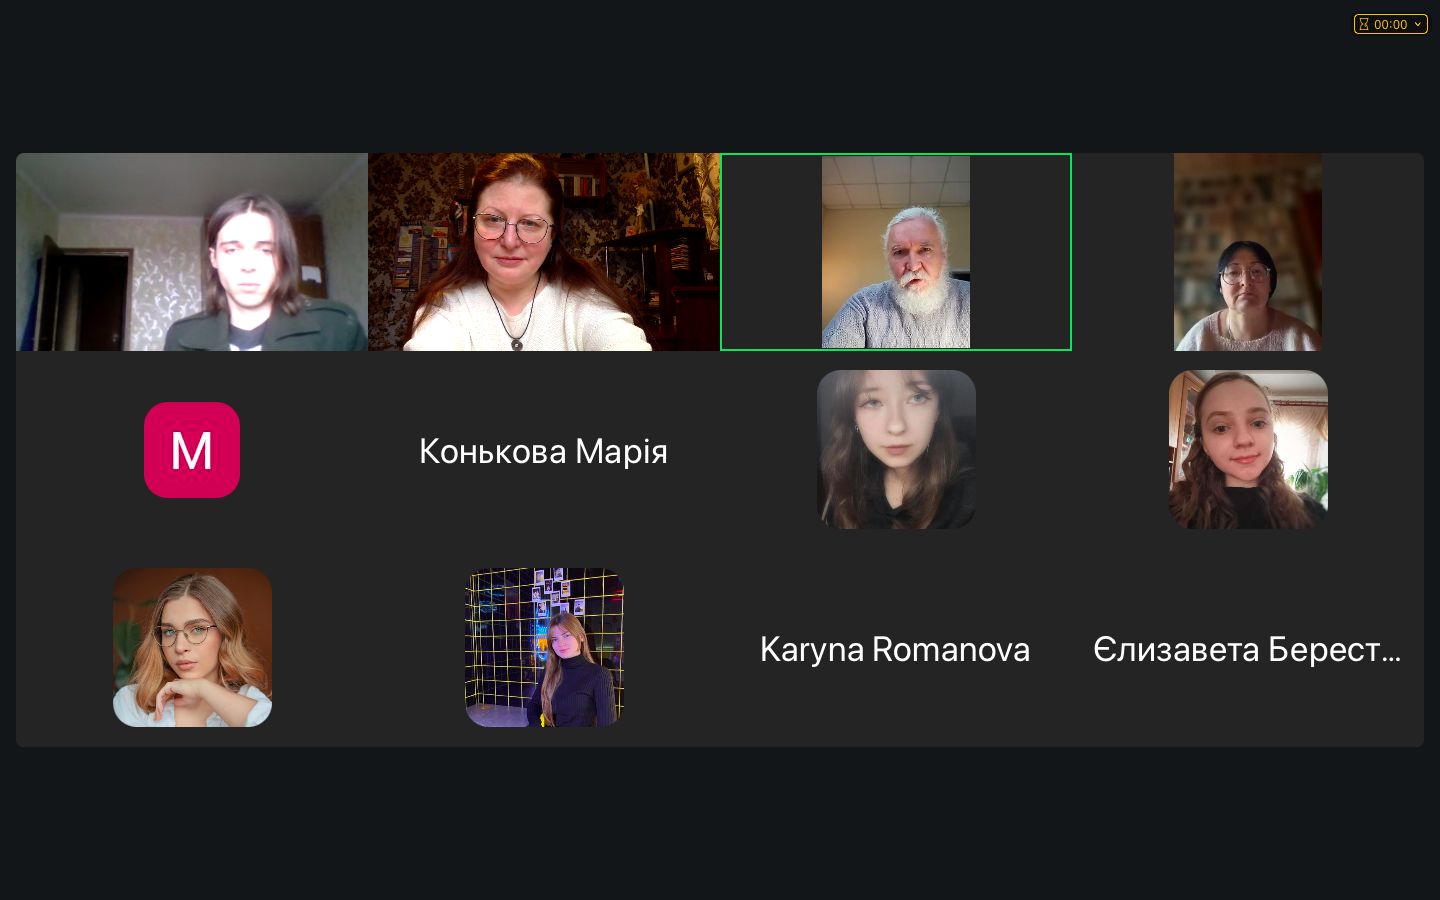Click the white-bearded man's video feed
The height and width of the screenshot is (900, 1440).
[x=896, y=252]
